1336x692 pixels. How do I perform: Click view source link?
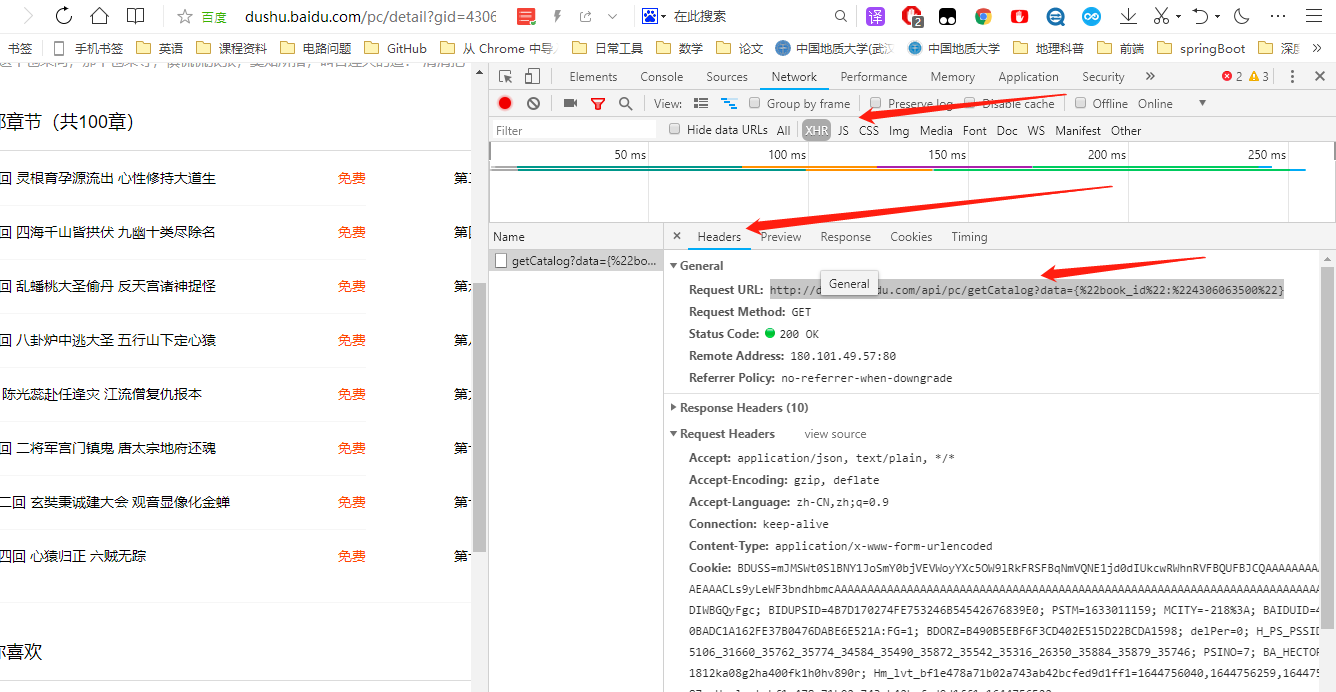coord(835,434)
